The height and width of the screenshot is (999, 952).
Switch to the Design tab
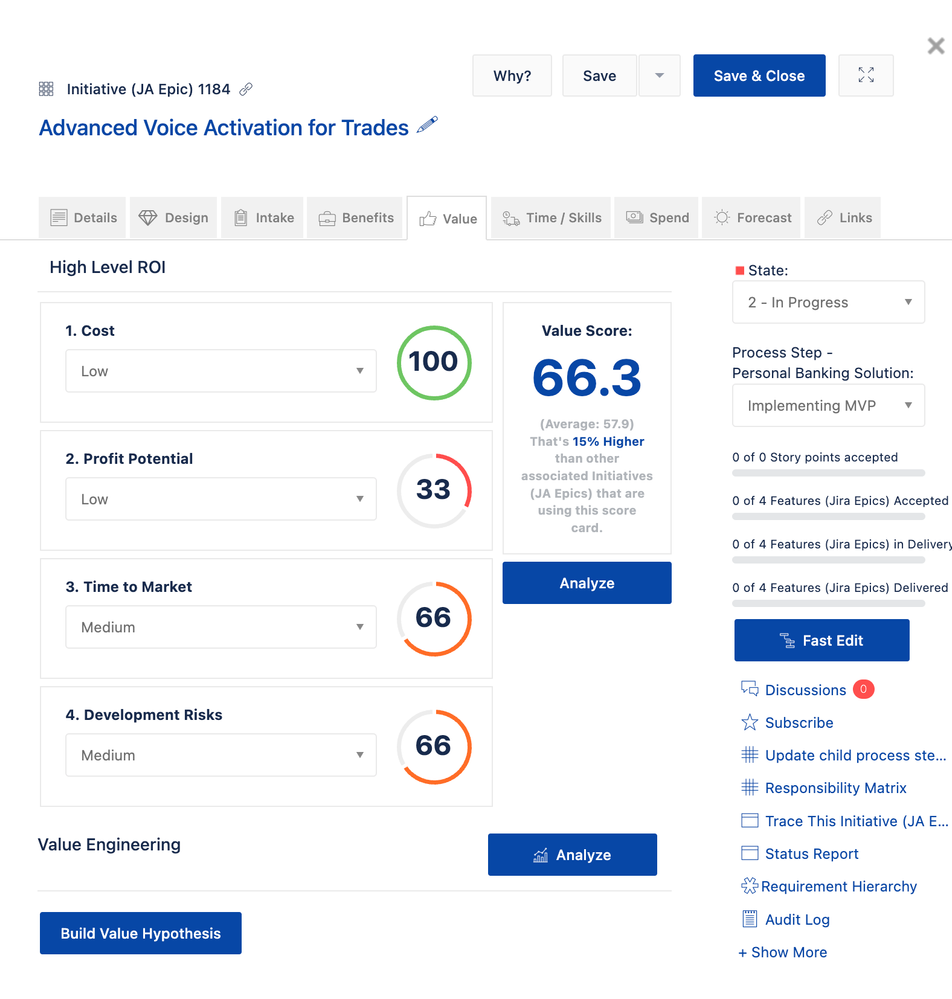point(173,218)
